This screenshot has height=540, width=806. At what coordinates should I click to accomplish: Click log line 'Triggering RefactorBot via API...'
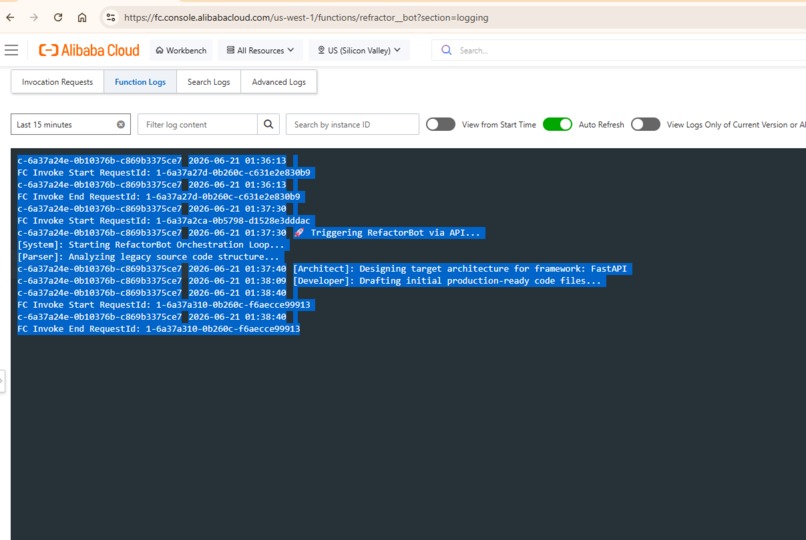point(395,233)
